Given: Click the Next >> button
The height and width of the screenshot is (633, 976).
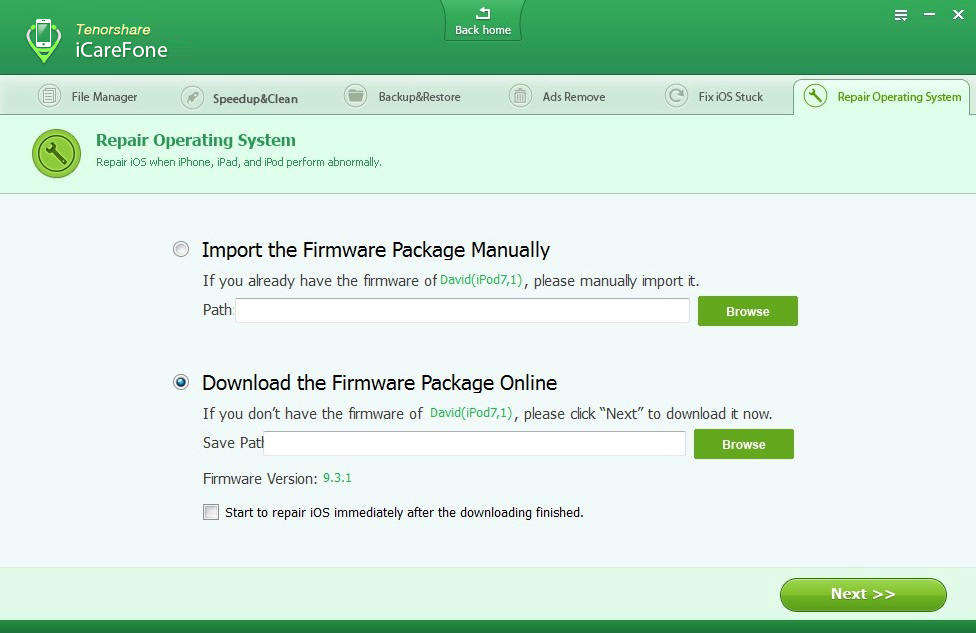Looking at the screenshot, I should point(863,594).
